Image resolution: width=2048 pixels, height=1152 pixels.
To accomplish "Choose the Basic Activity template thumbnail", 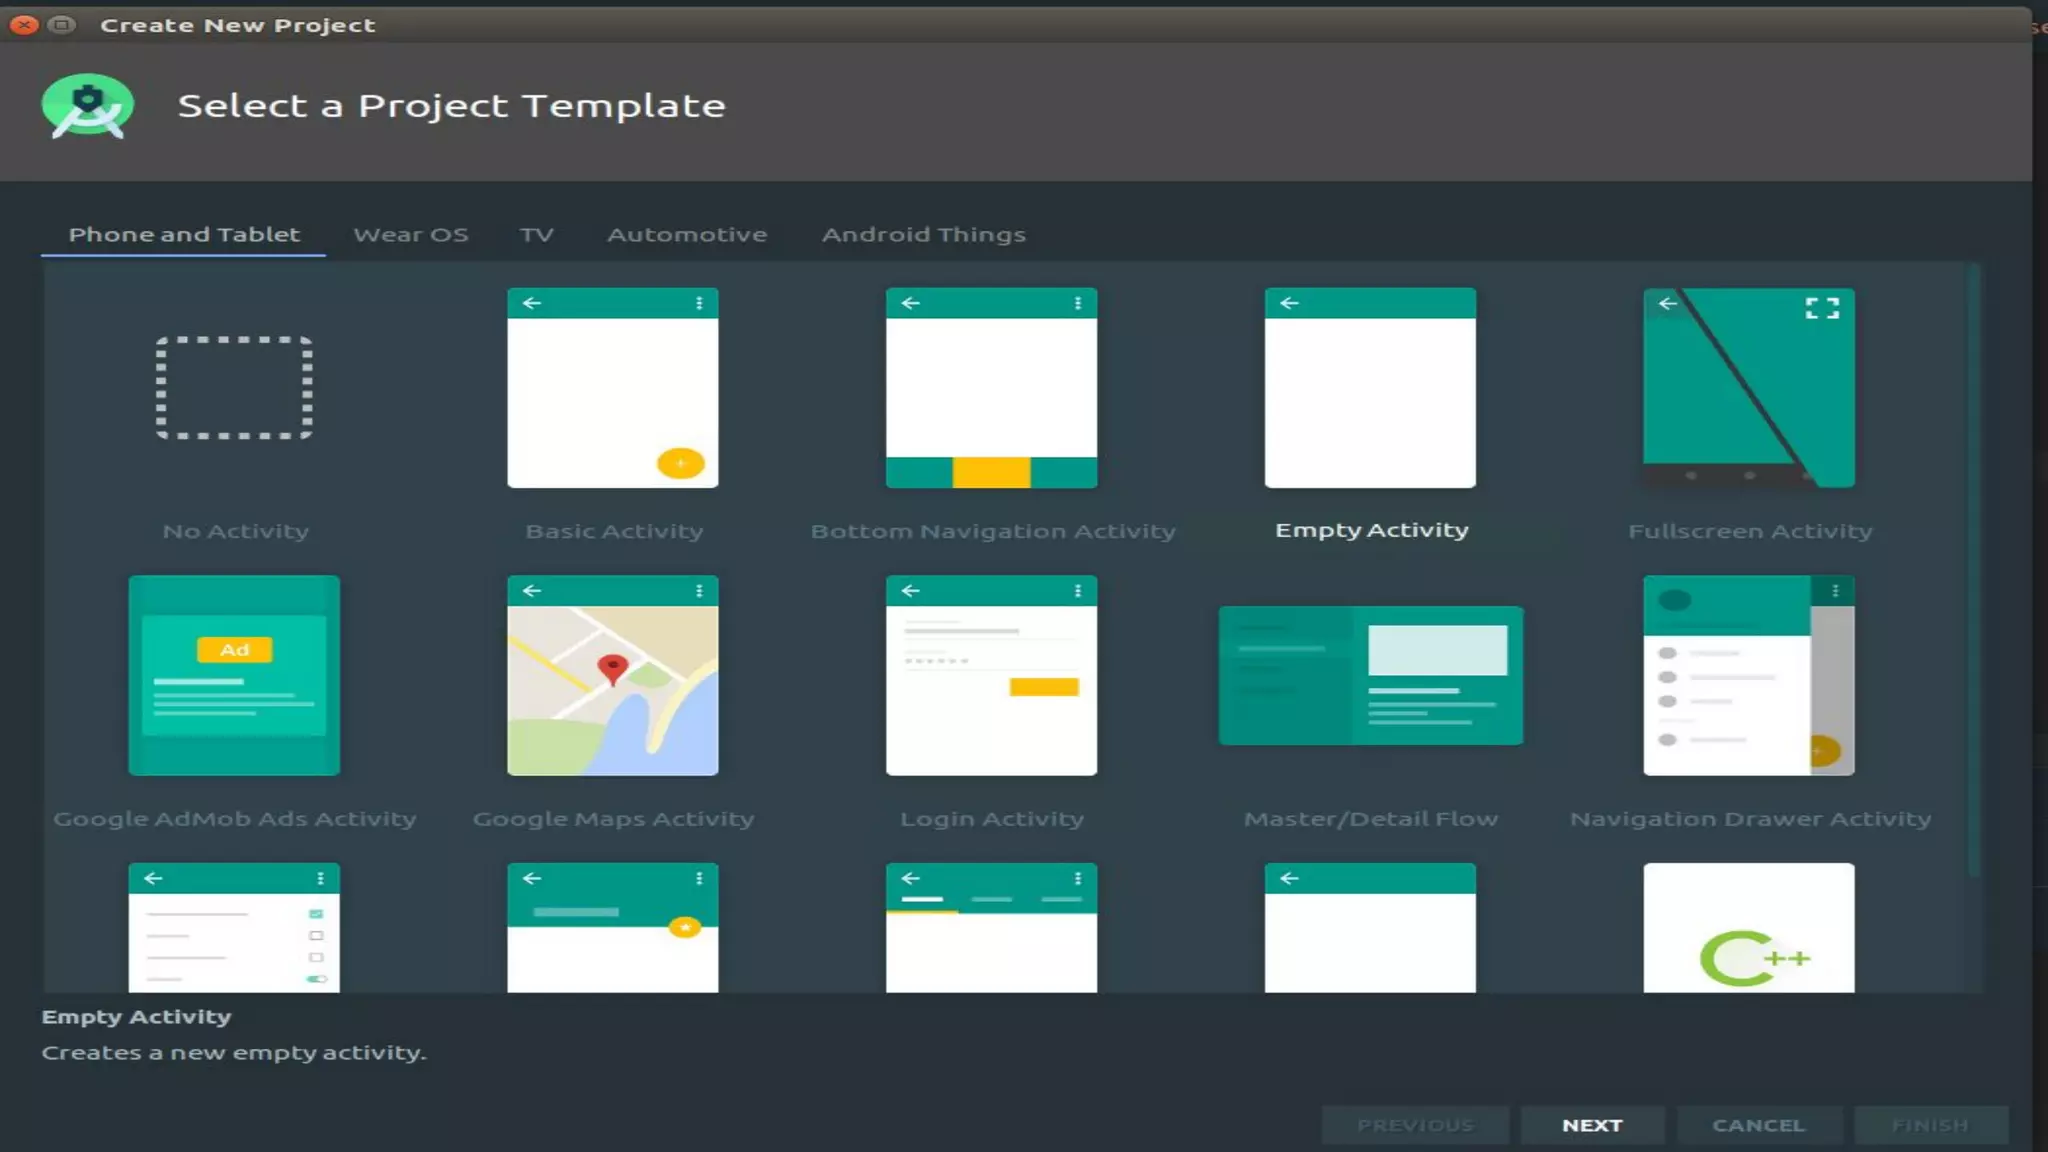I will 612,388.
